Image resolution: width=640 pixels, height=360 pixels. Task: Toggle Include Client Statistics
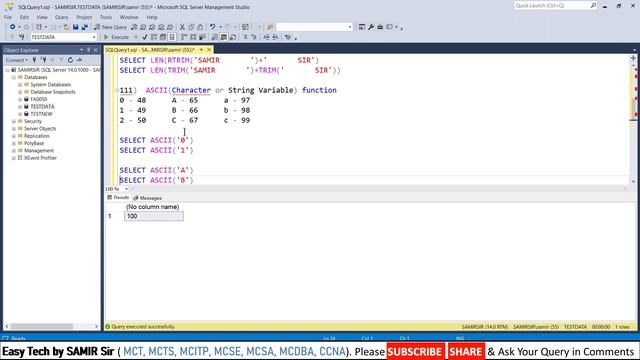[202, 37]
